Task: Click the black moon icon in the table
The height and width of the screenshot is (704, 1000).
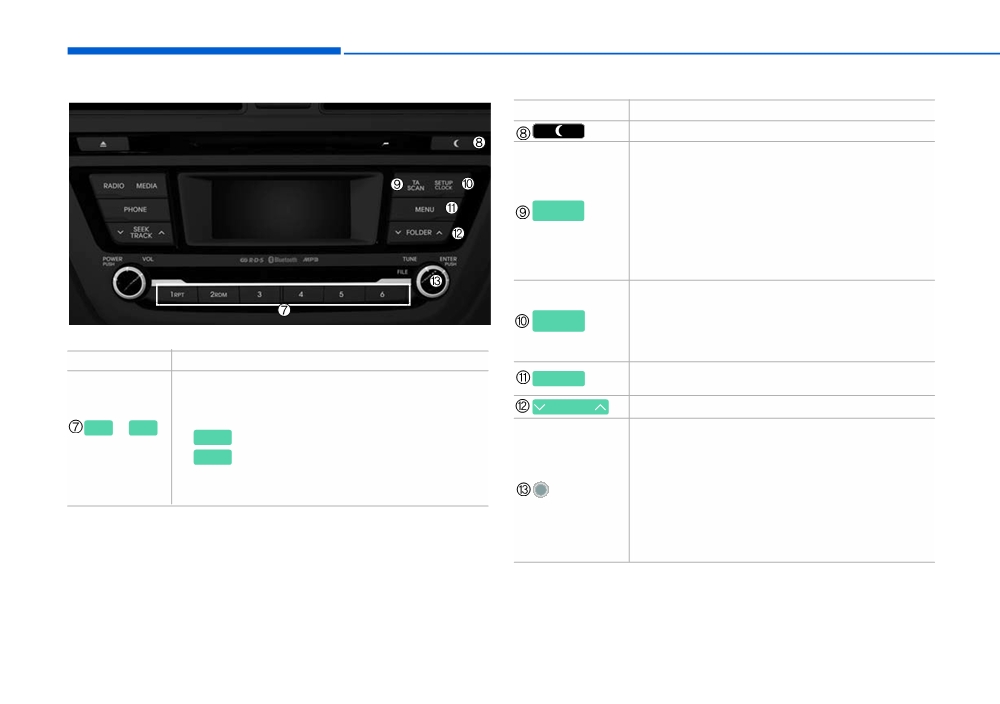Action: coord(559,131)
